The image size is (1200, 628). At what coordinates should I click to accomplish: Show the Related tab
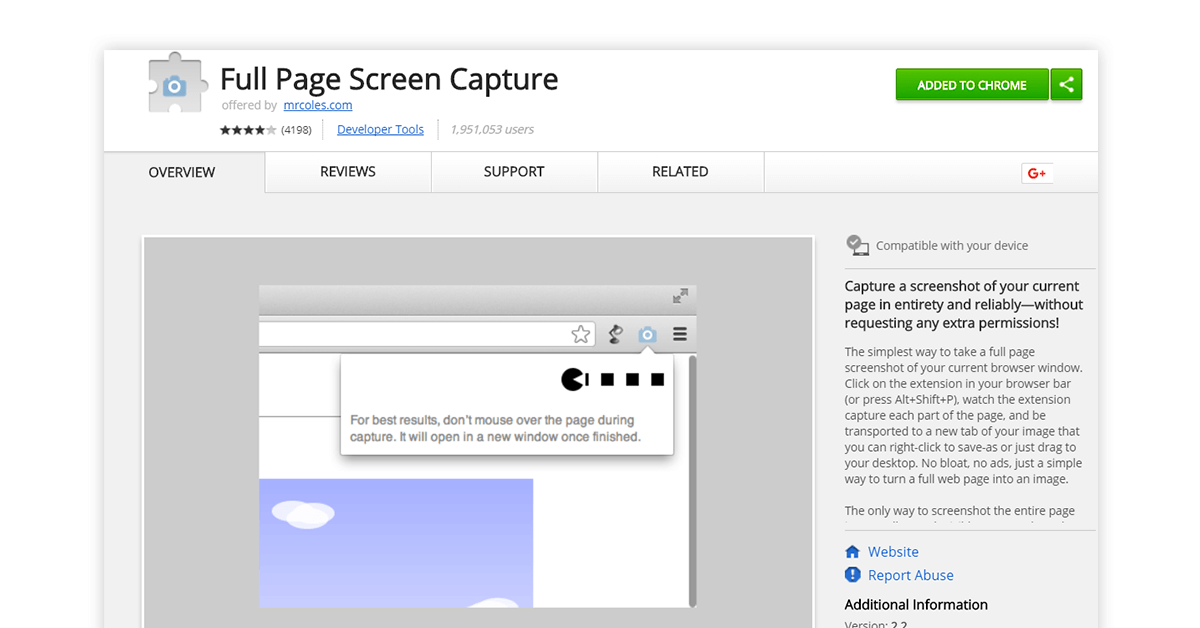[680, 172]
